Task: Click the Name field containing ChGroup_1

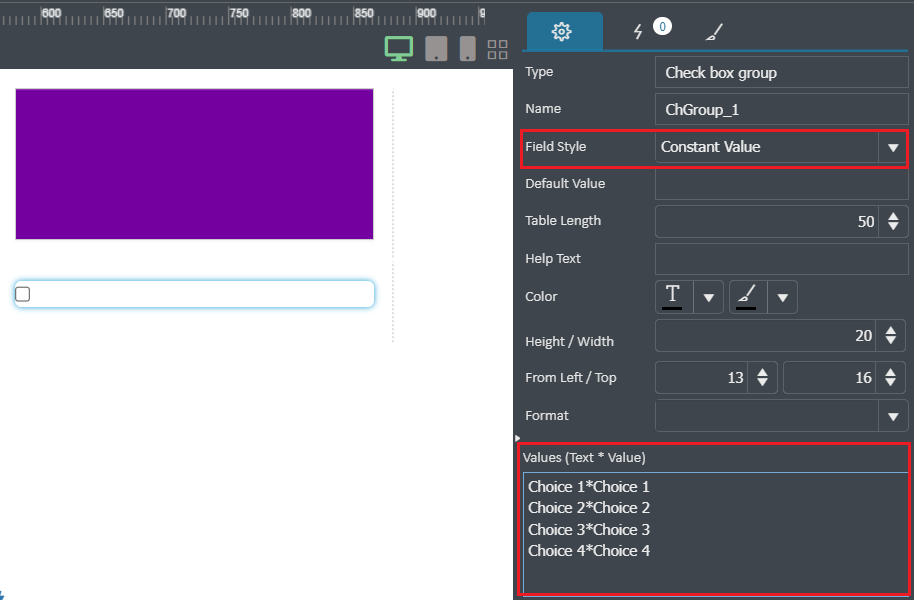Action: [781, 109]
